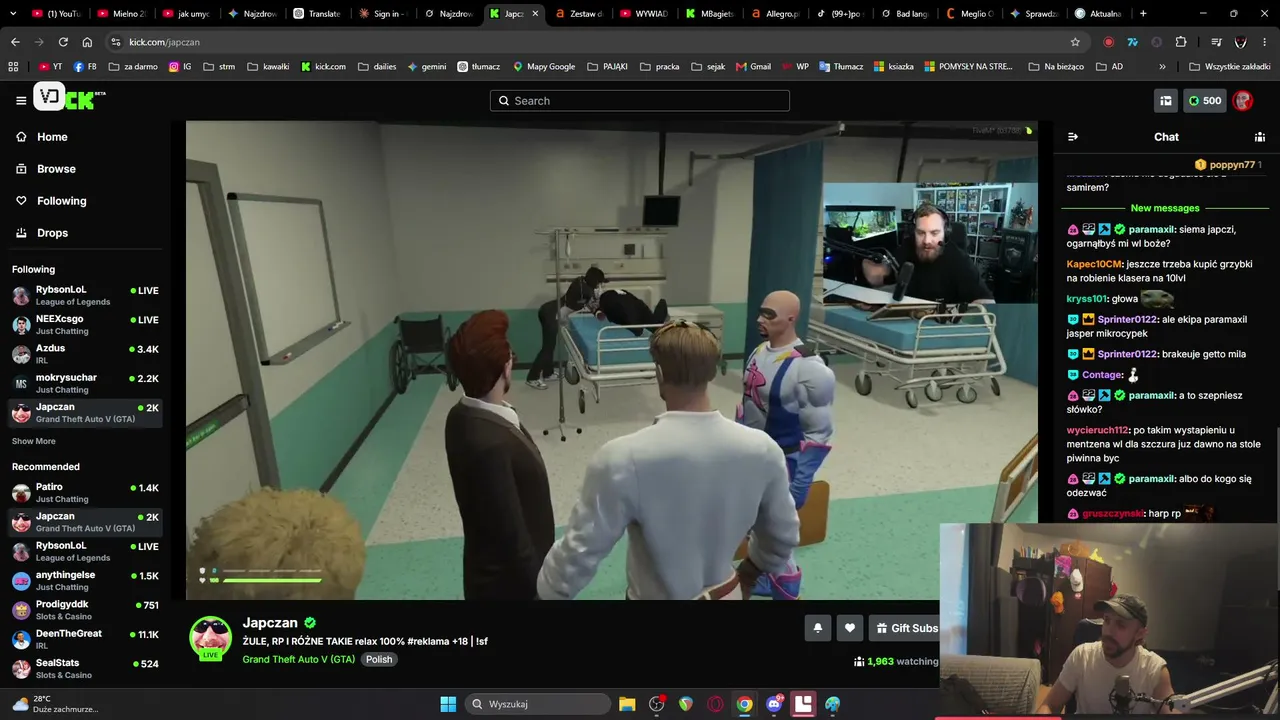
Task: Open the Mapy Google bookmark
Action: (544, 67)
